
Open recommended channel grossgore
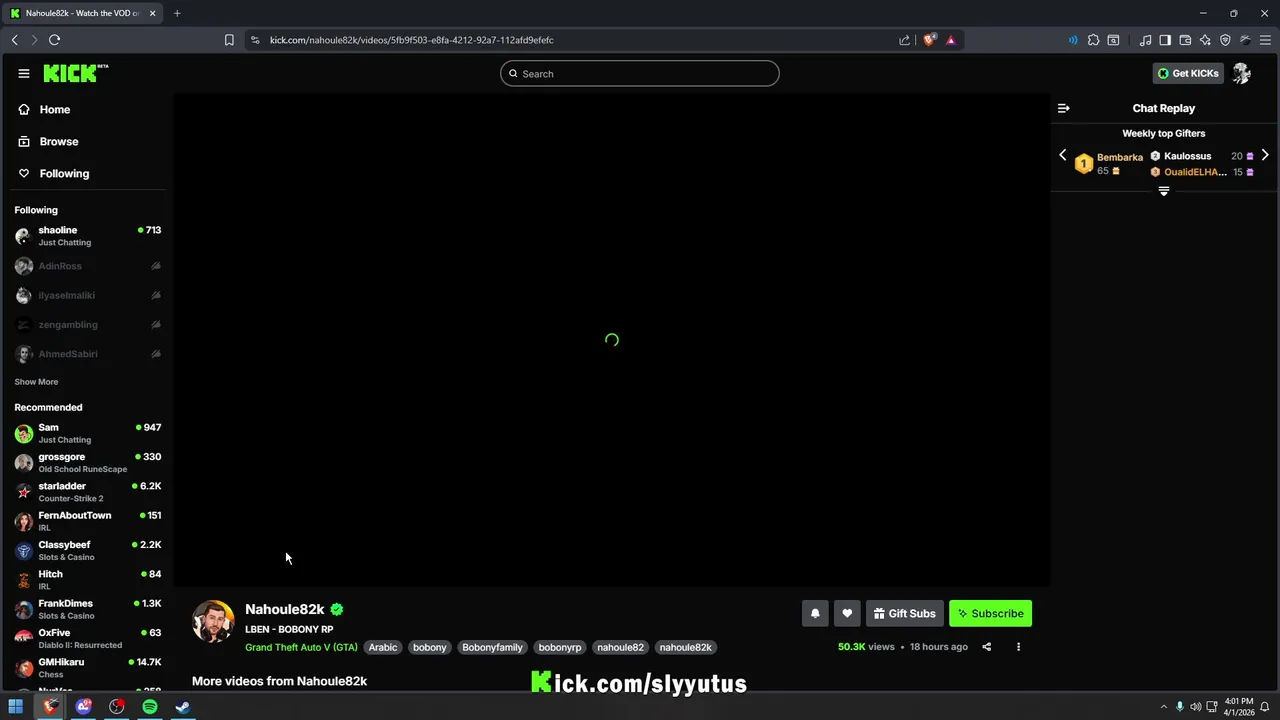pyautogui.click(x=87, y=462)
